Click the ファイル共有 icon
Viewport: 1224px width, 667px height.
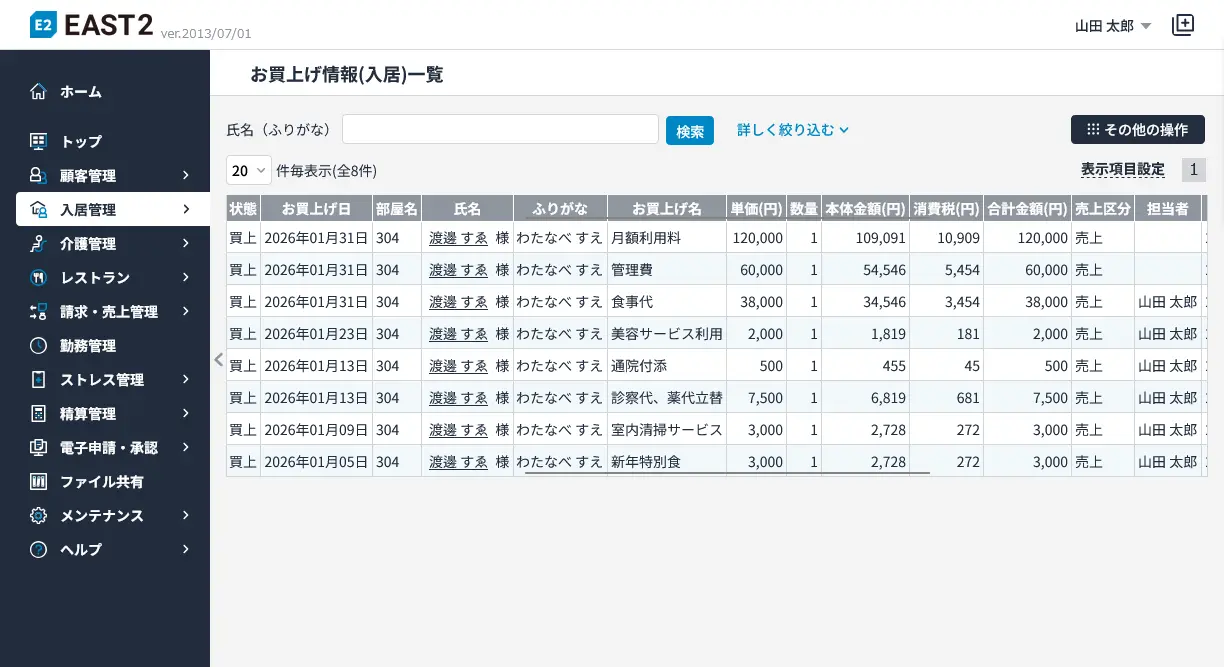tap(38, 482)
